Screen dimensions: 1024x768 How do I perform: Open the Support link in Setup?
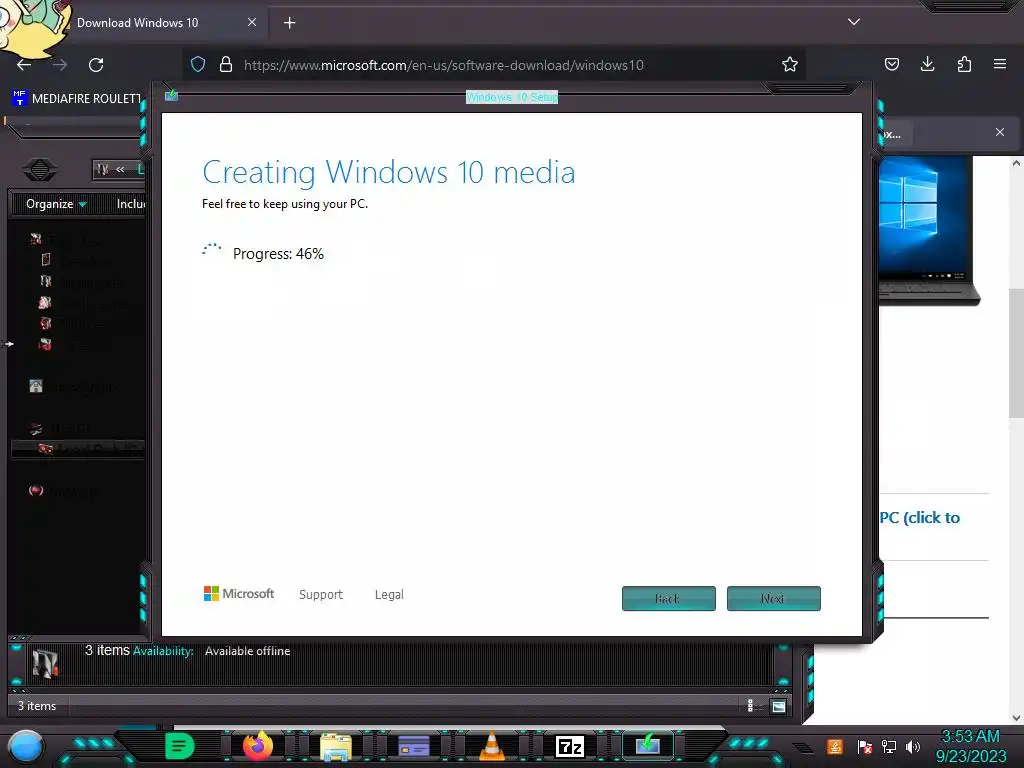[321, 594]
